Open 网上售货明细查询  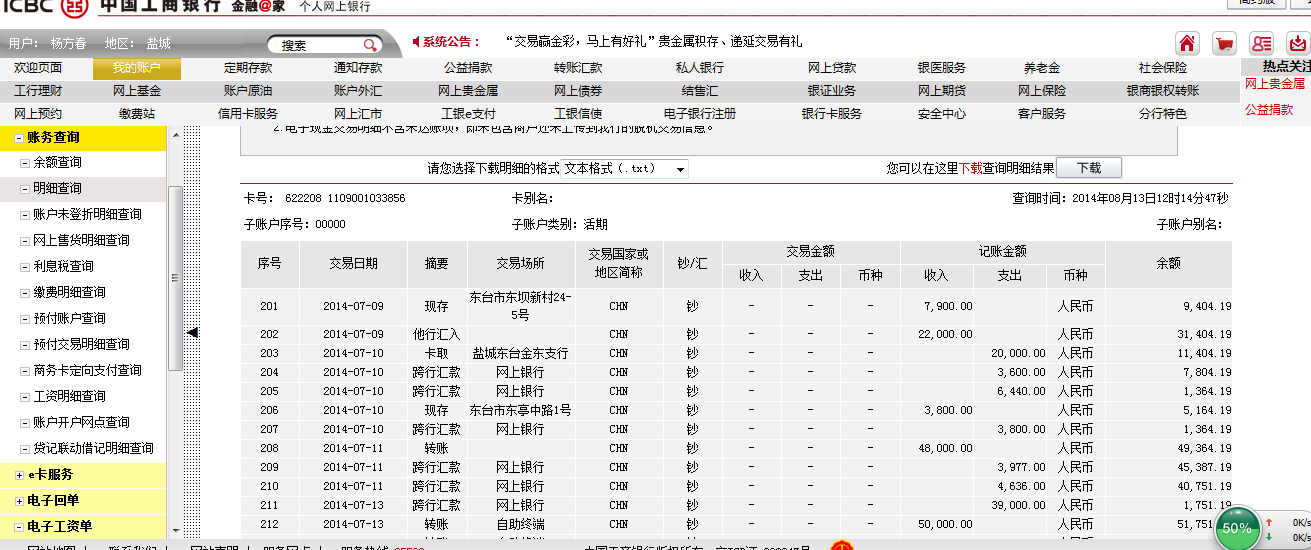coord(81,240)
